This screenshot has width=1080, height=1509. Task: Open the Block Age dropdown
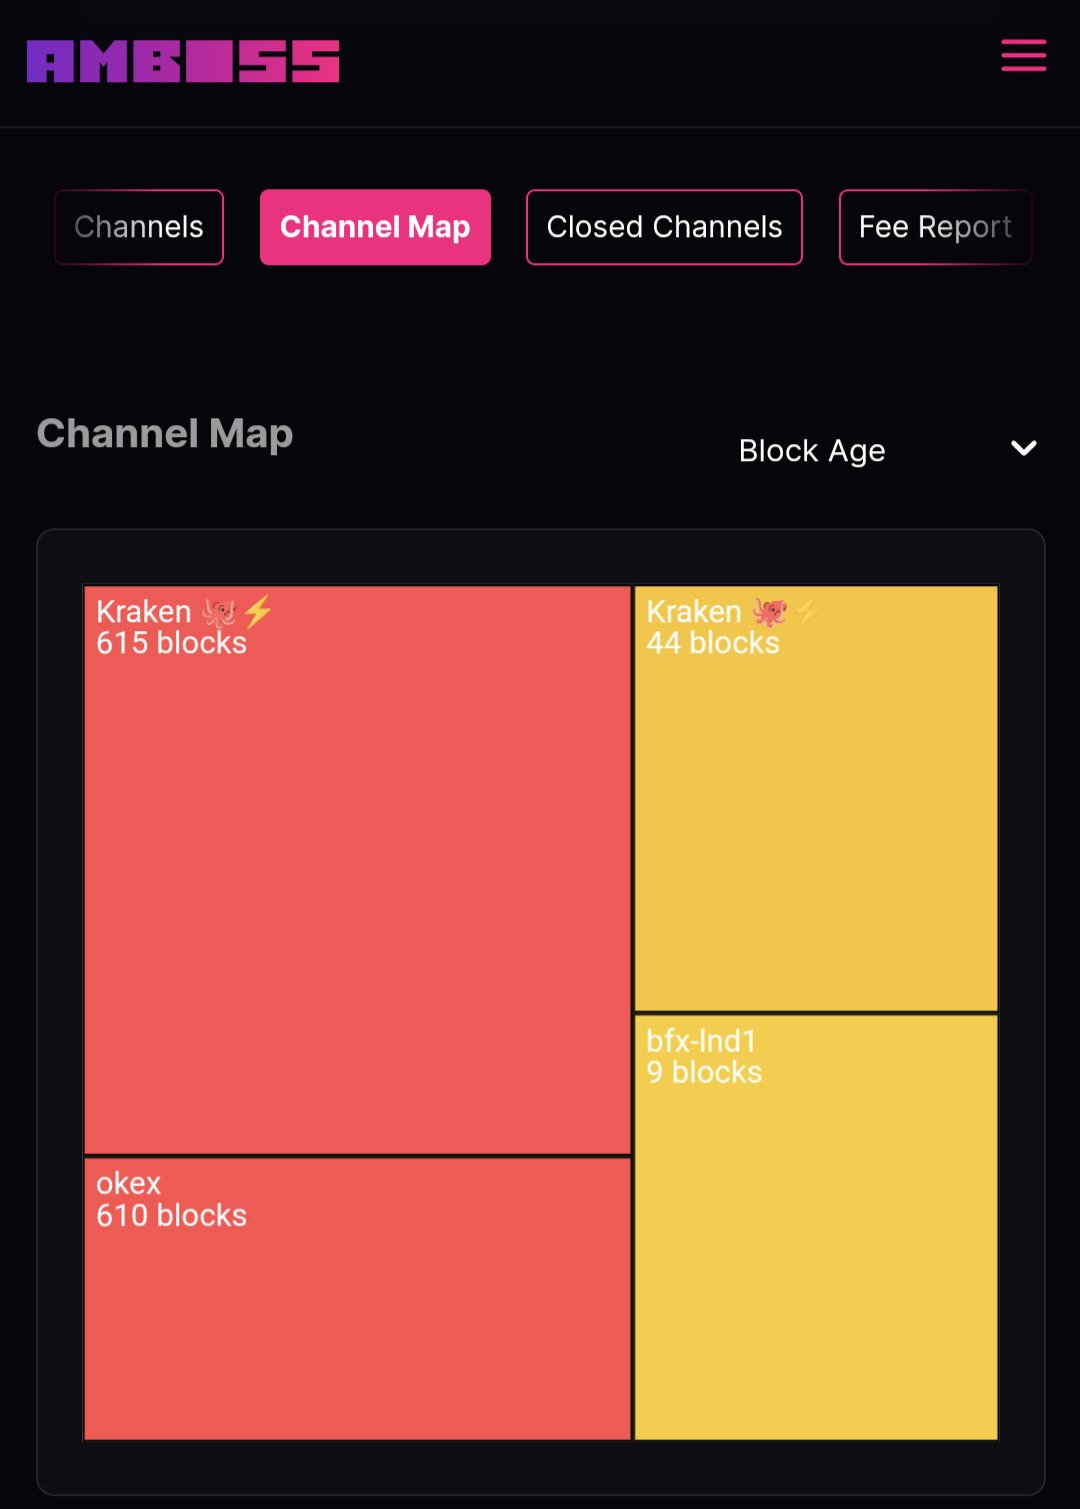tap(887, 450)
